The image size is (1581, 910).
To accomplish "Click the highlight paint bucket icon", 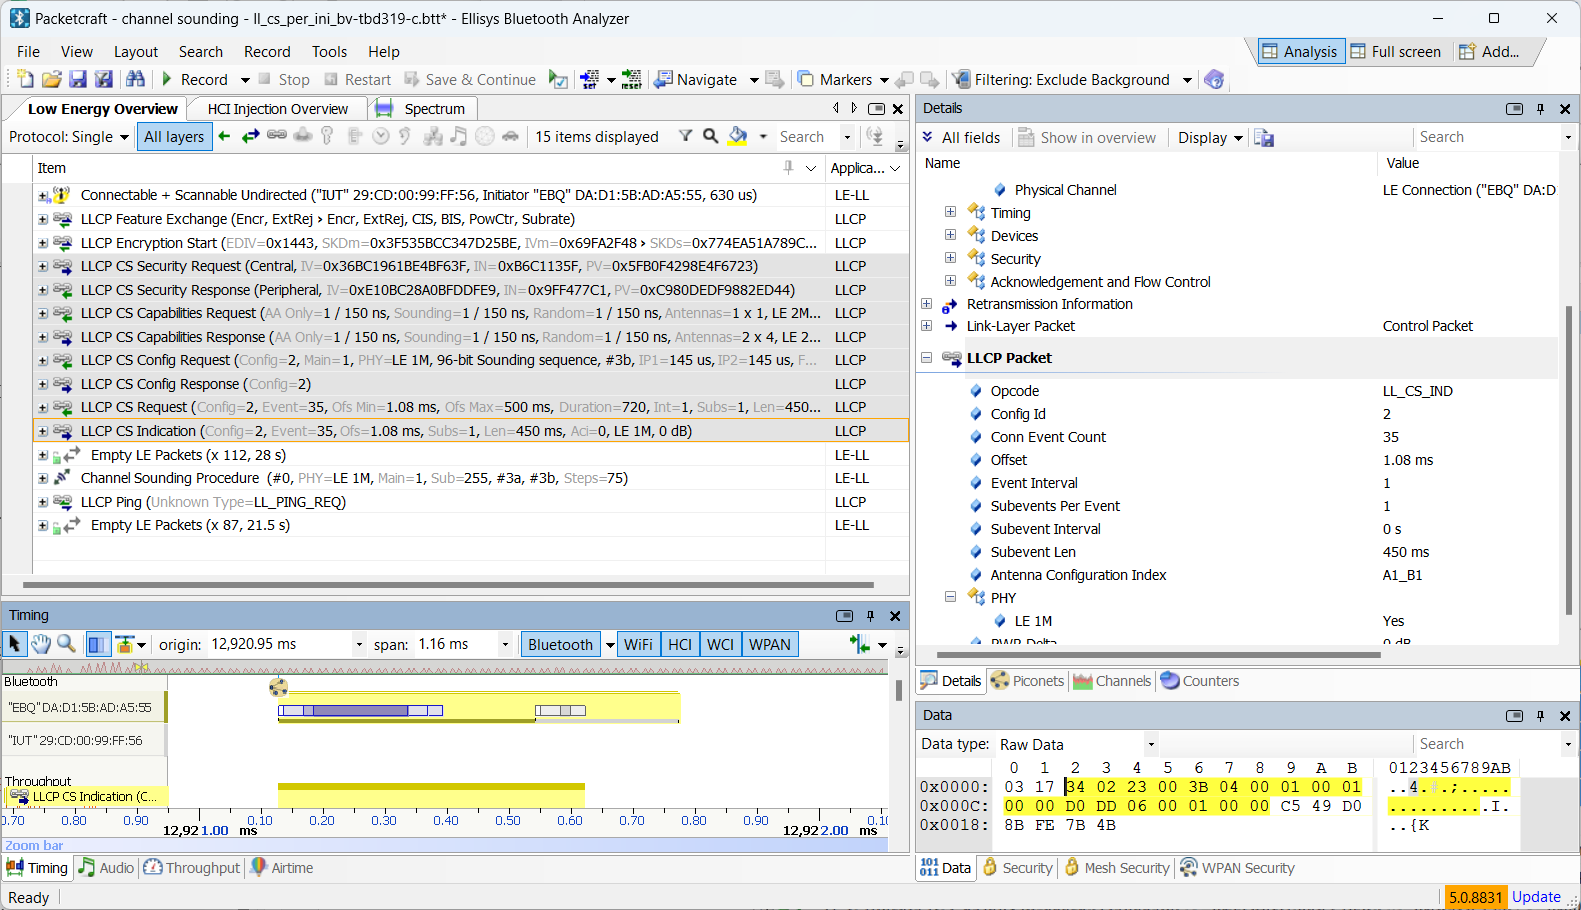I will pyautogui.click(x=738, y=137).
